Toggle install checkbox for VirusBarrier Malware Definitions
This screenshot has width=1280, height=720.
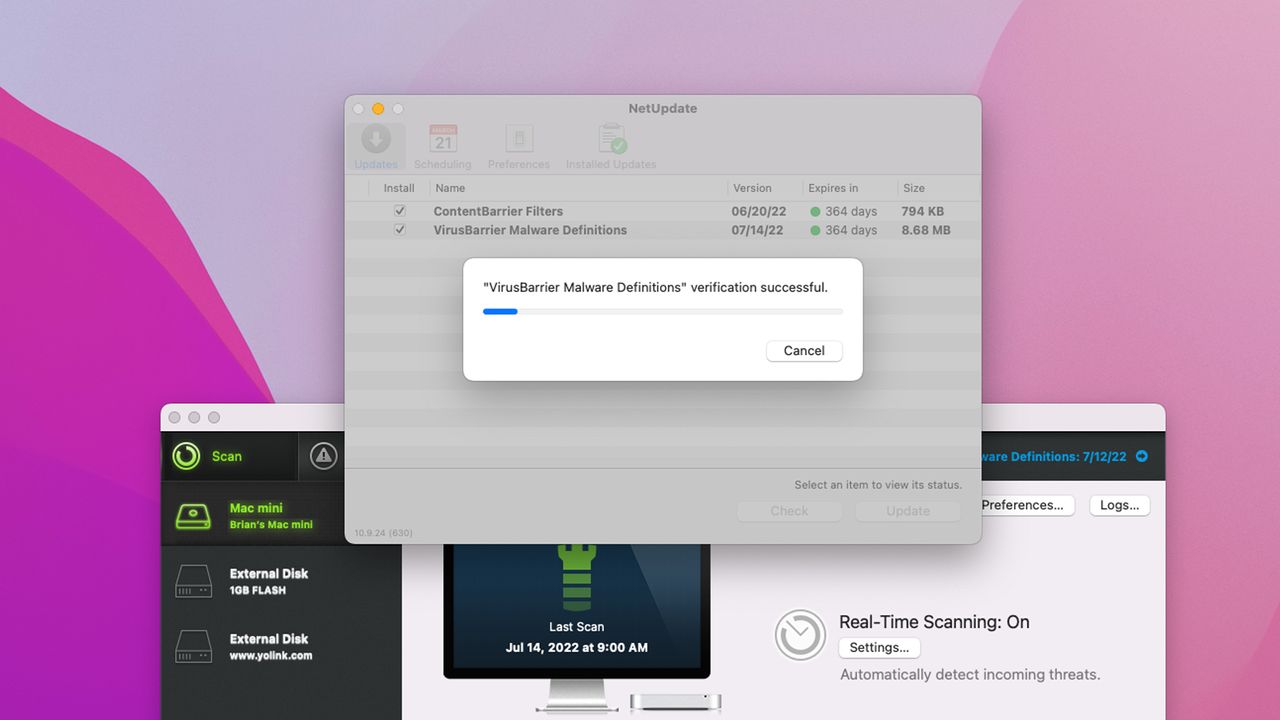[x=400, y=230]
